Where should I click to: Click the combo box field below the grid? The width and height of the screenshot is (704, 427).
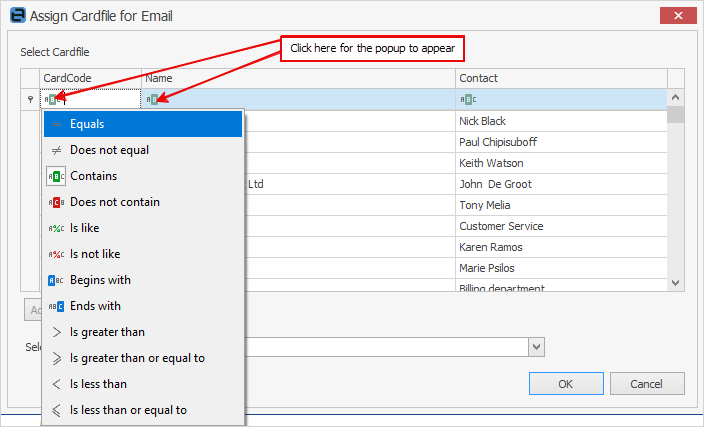386,347
